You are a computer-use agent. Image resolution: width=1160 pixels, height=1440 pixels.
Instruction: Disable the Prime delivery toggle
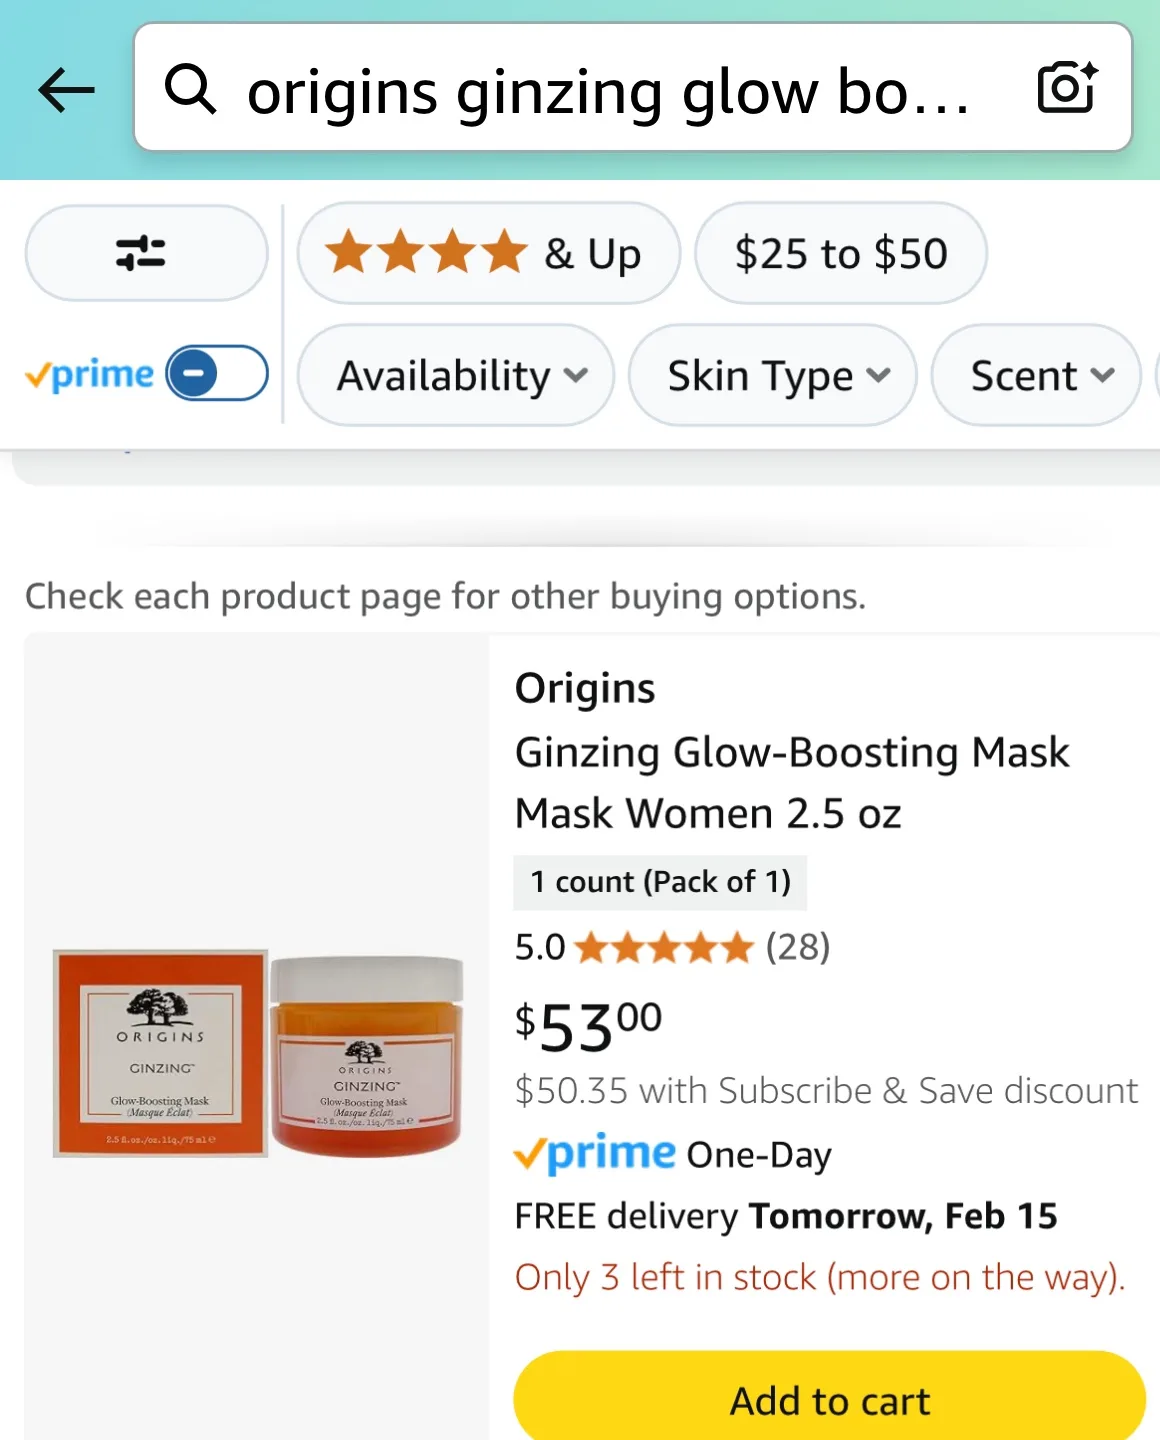(x=213, y=373)
